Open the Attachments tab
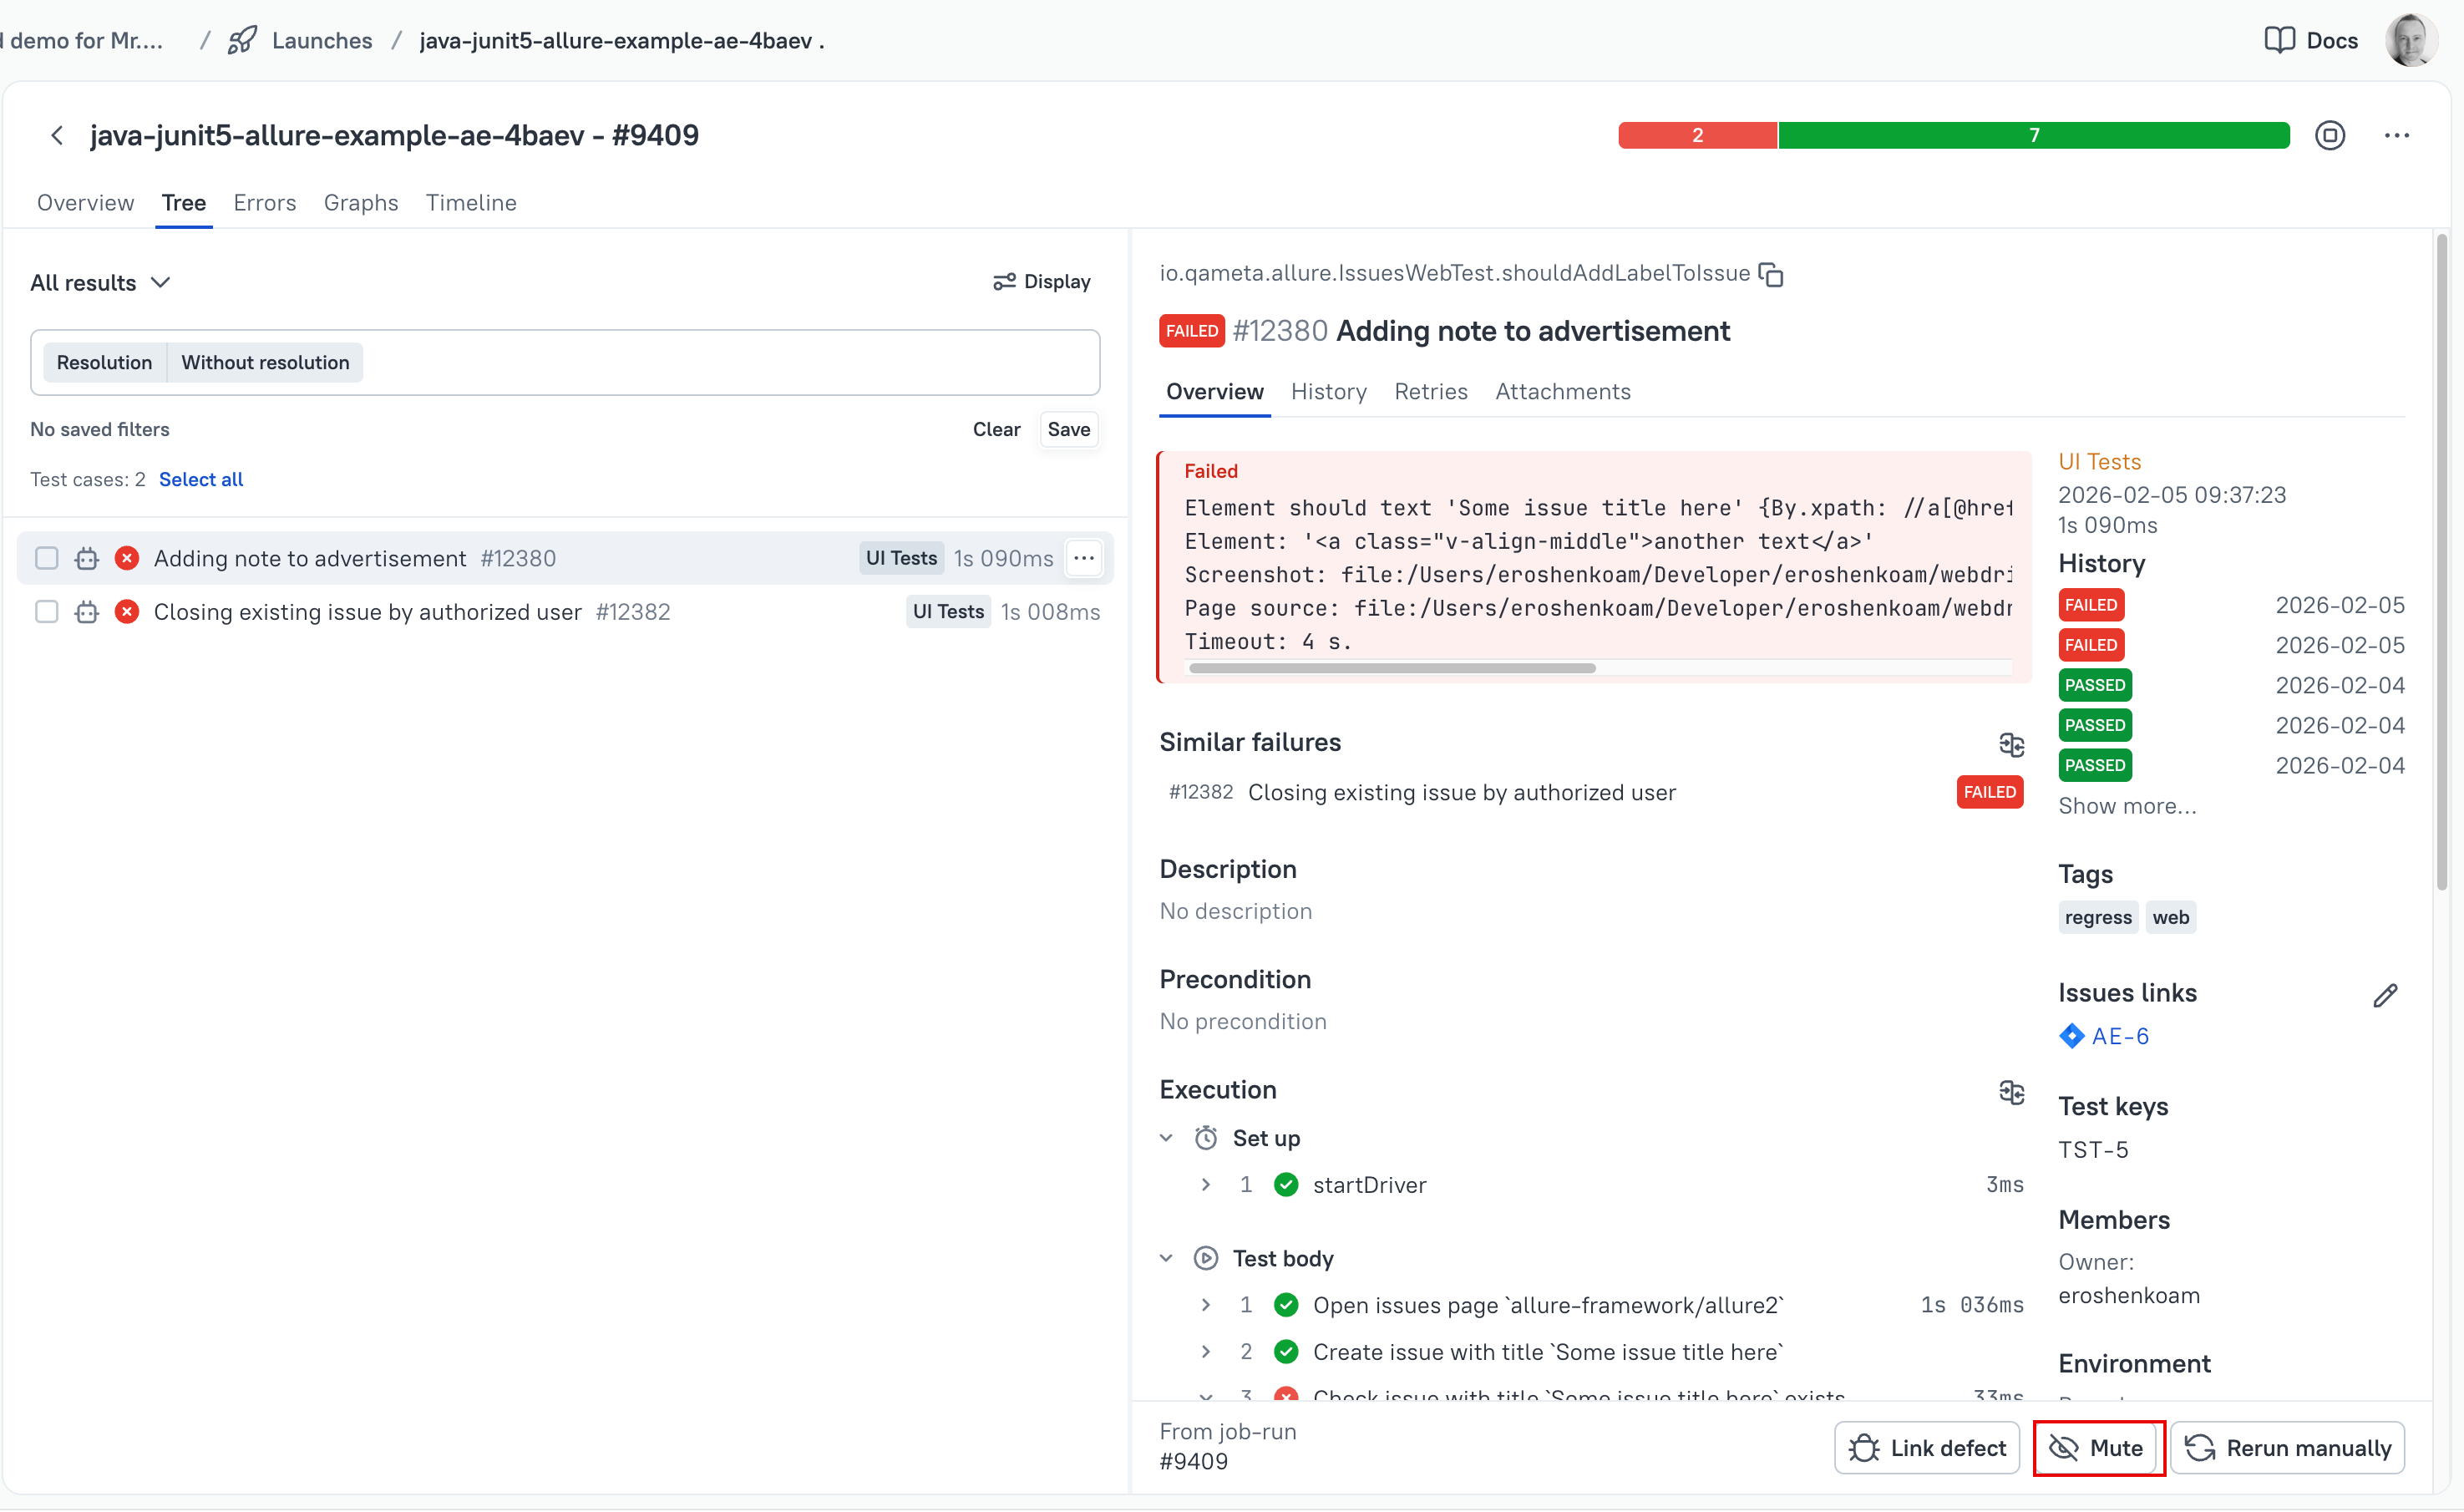2464x1512 pixels. 1562,392
